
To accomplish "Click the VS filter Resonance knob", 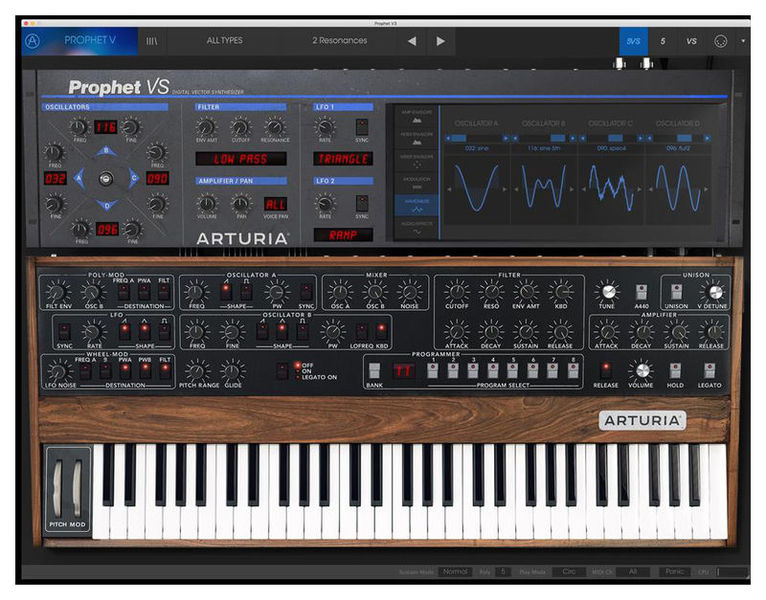I will (x=275, y=128).
